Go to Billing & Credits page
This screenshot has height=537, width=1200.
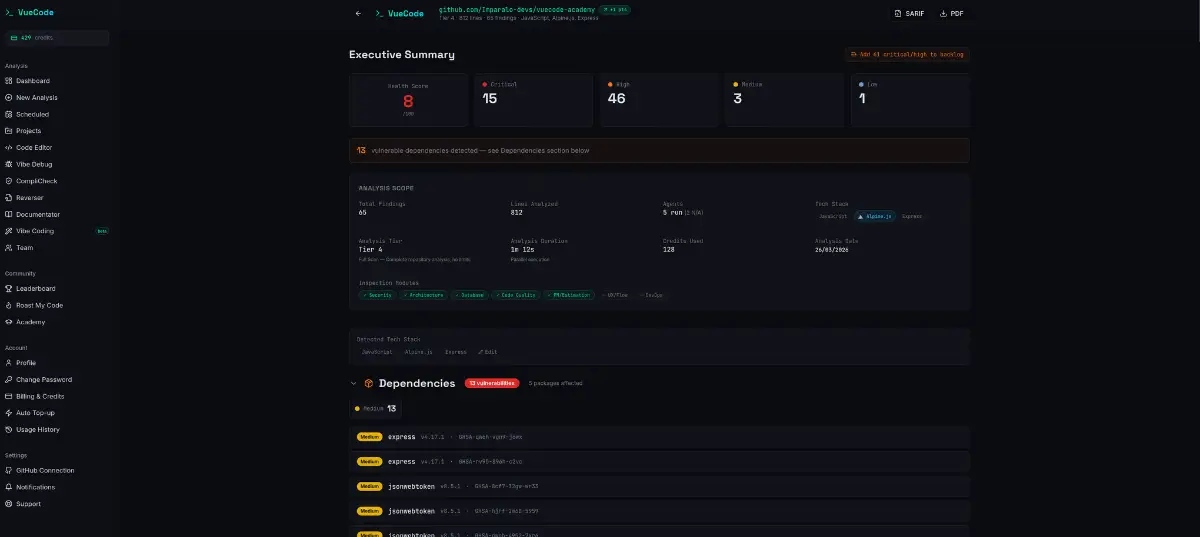39,397
